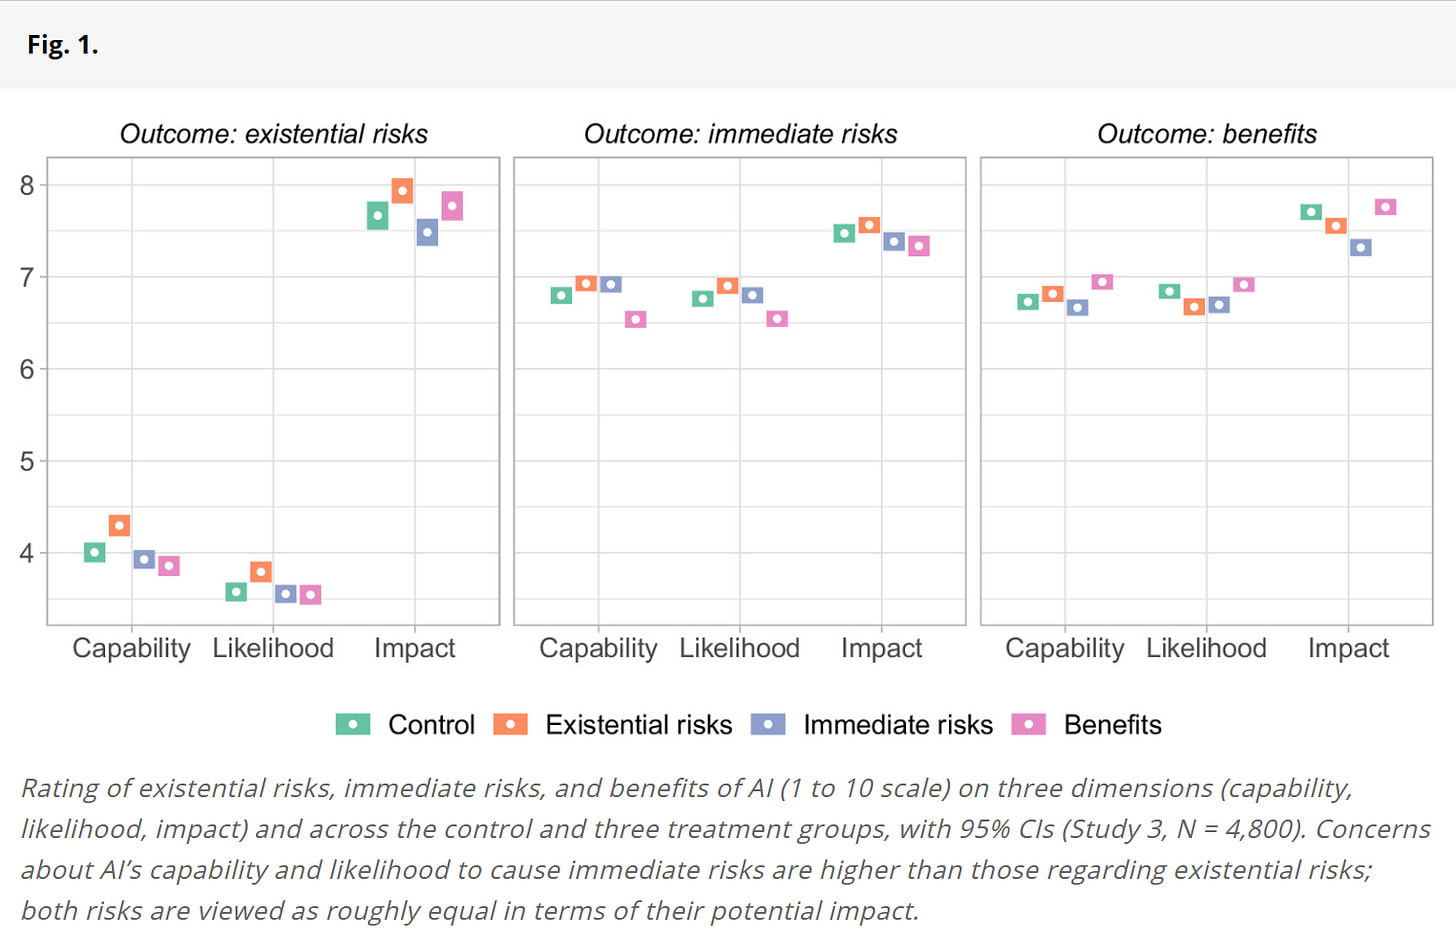Click the green Control legend swatch
Screen dimensions: 1456x950
[x=353, y=724]
